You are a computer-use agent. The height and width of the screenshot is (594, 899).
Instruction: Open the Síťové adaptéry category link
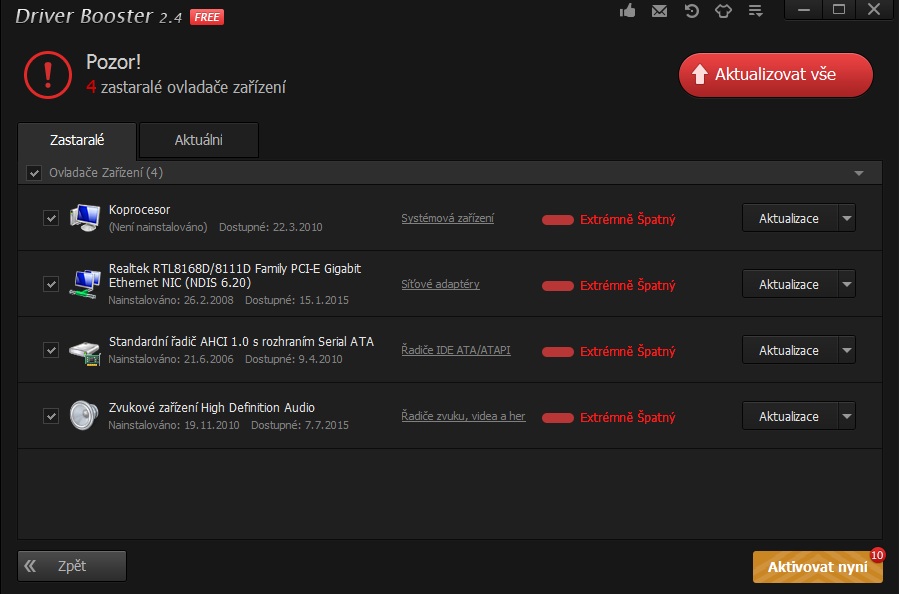pos(440,284)
